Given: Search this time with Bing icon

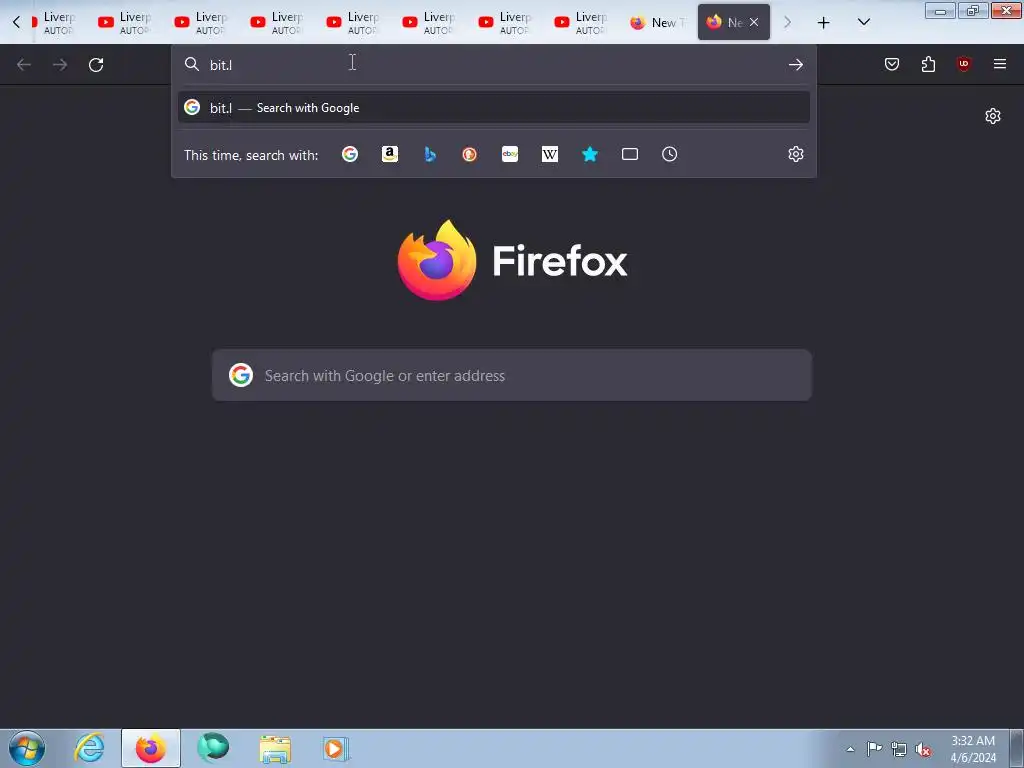Looking at the screenshot, I should (x=430, y=154).
